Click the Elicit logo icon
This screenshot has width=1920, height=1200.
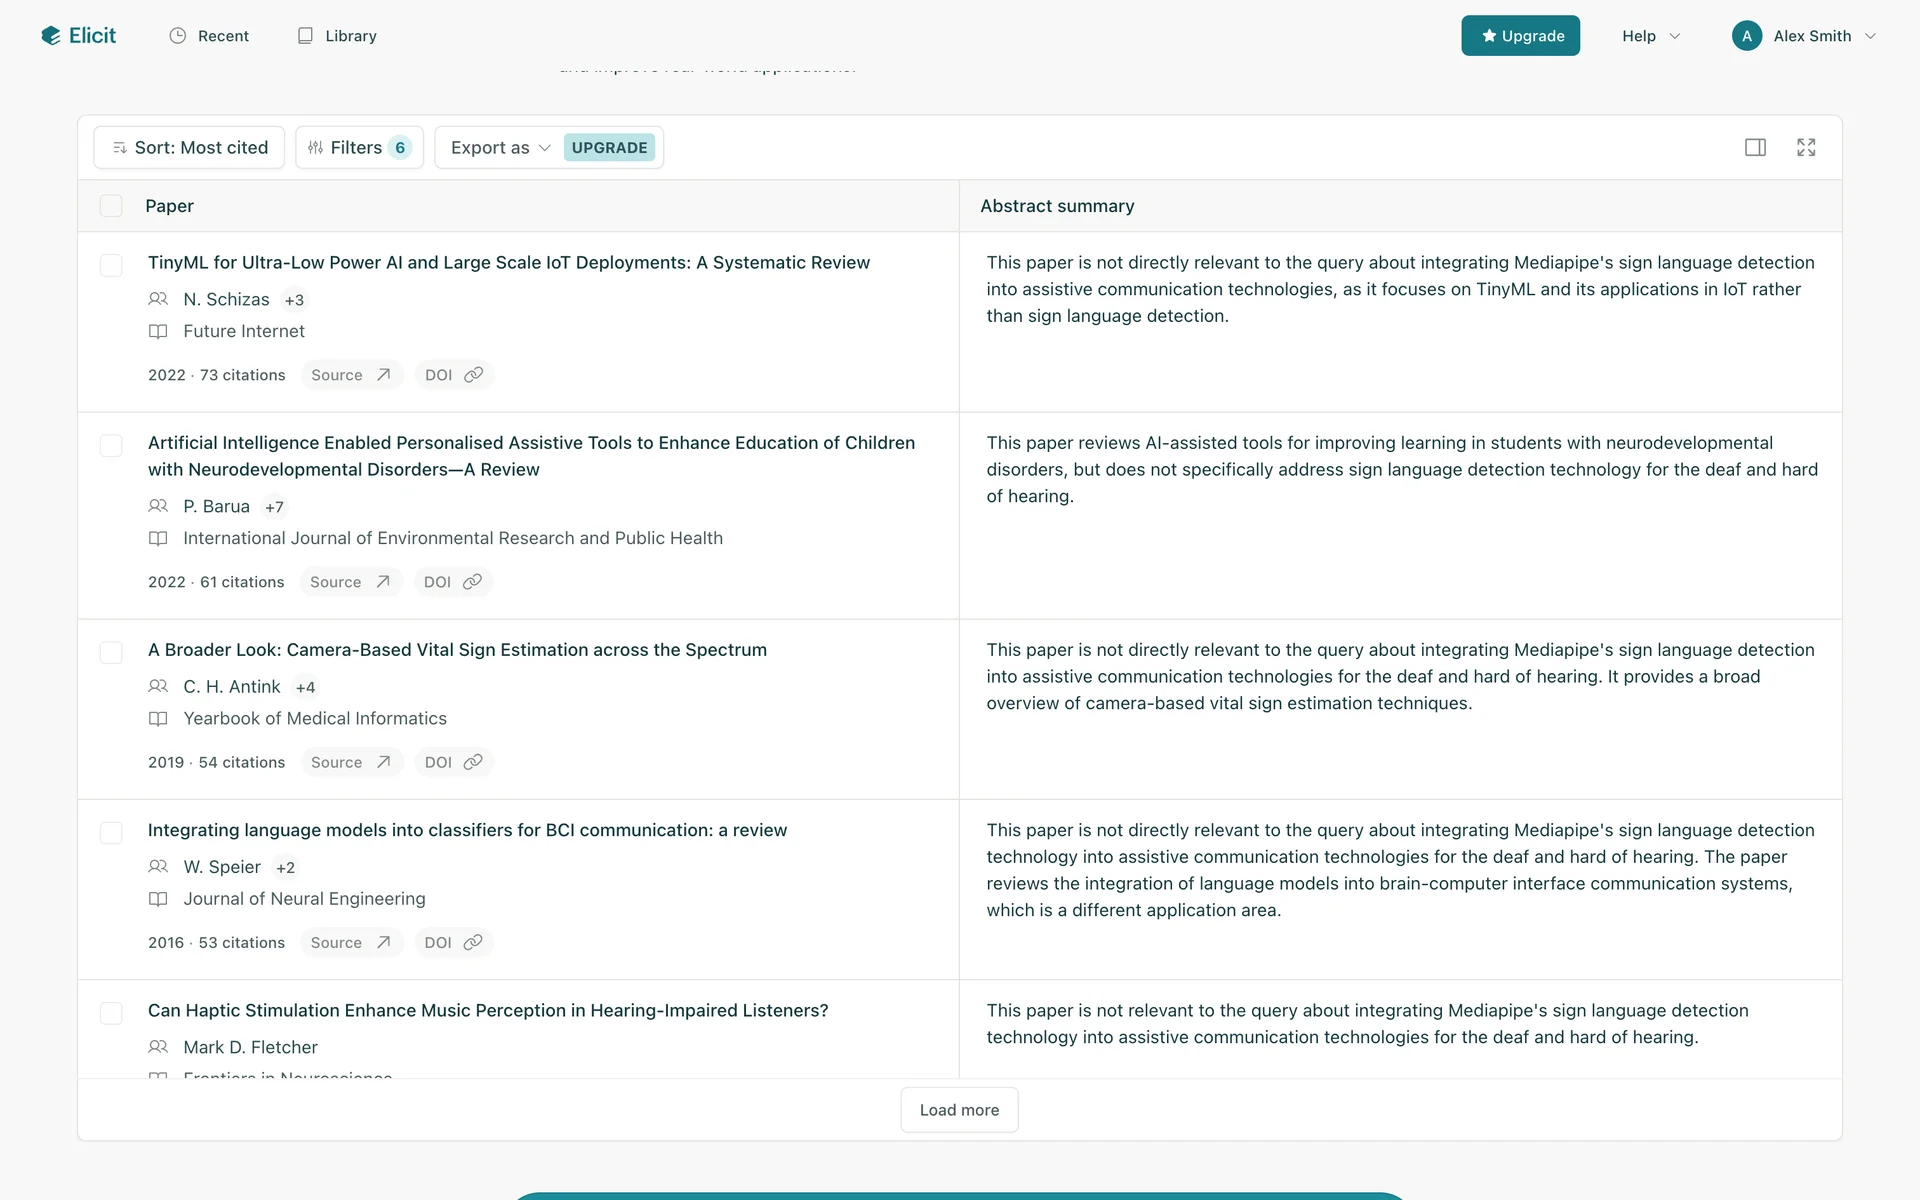point(50,36)
